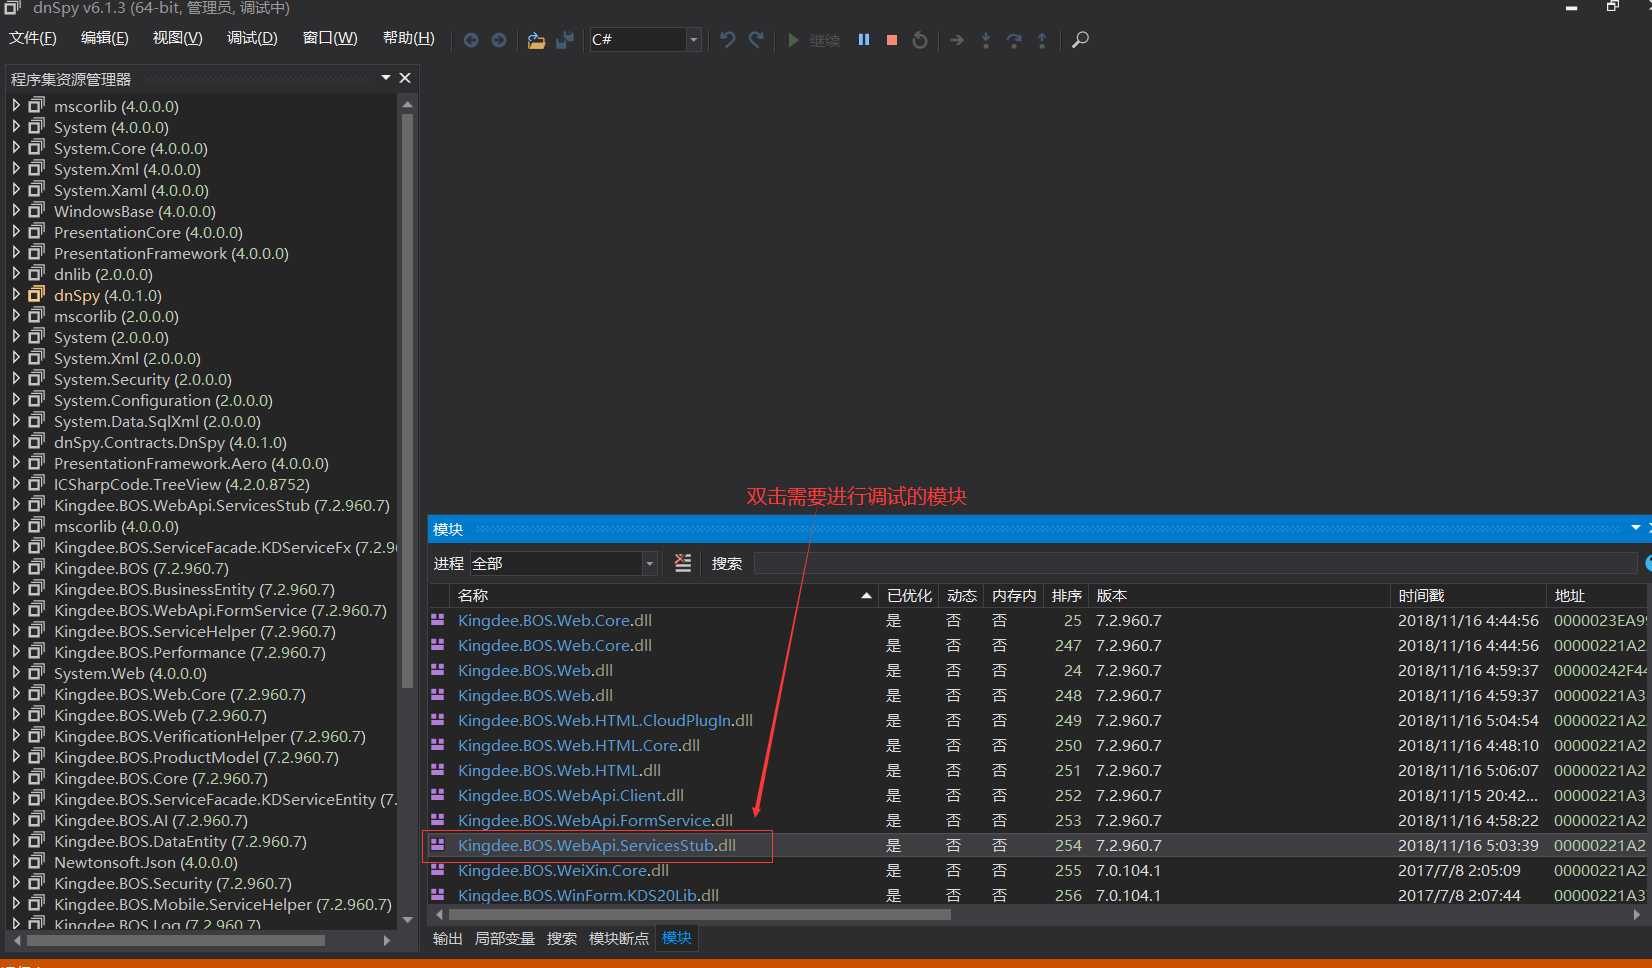Show the next statement arrow

[x=957, y=40]
